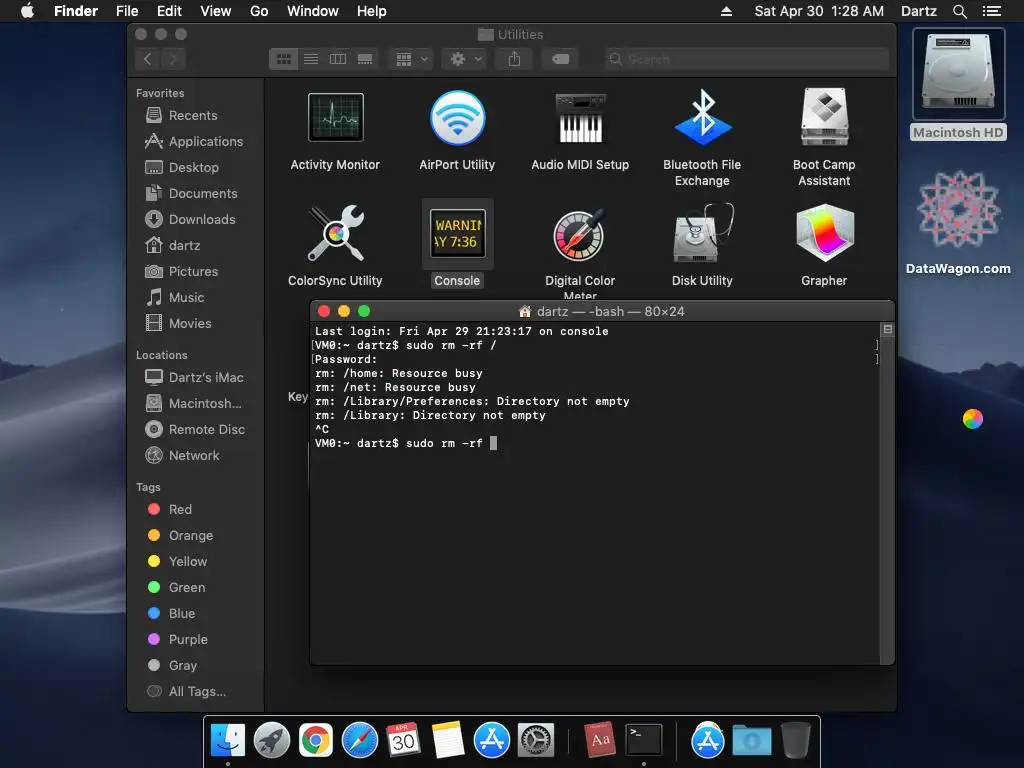Select Recents in sidebar

coord(195,116)
